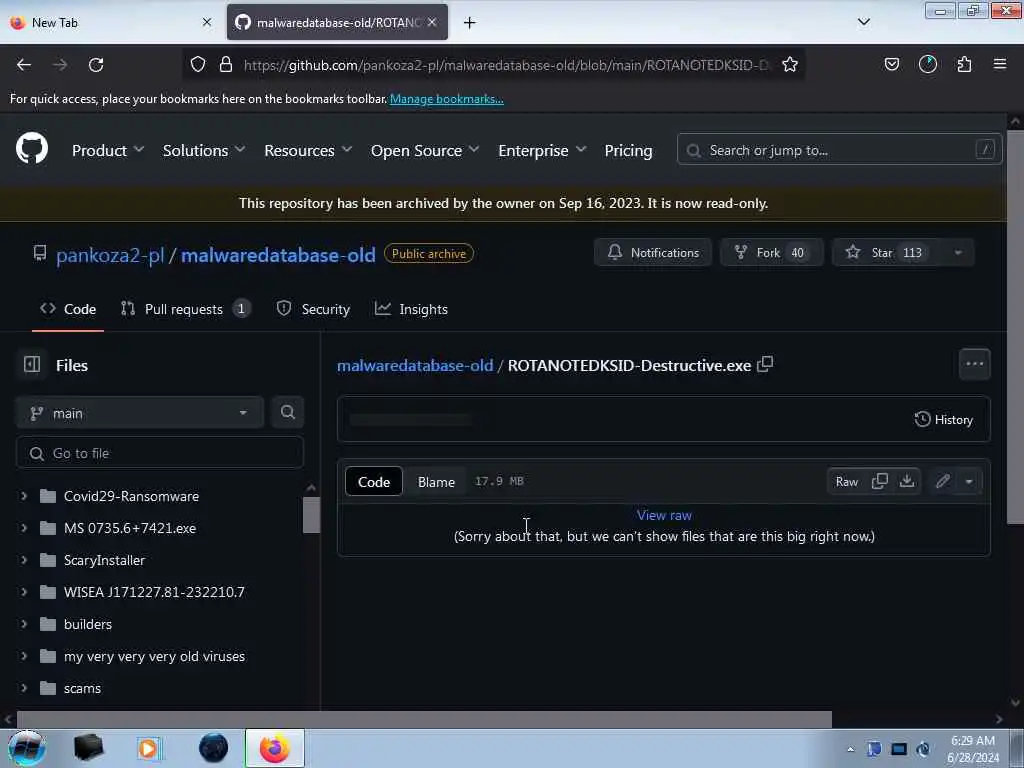Screen dimensions: 1024x768
Task: Click the edit pencil icon
Action: point(942,481)
